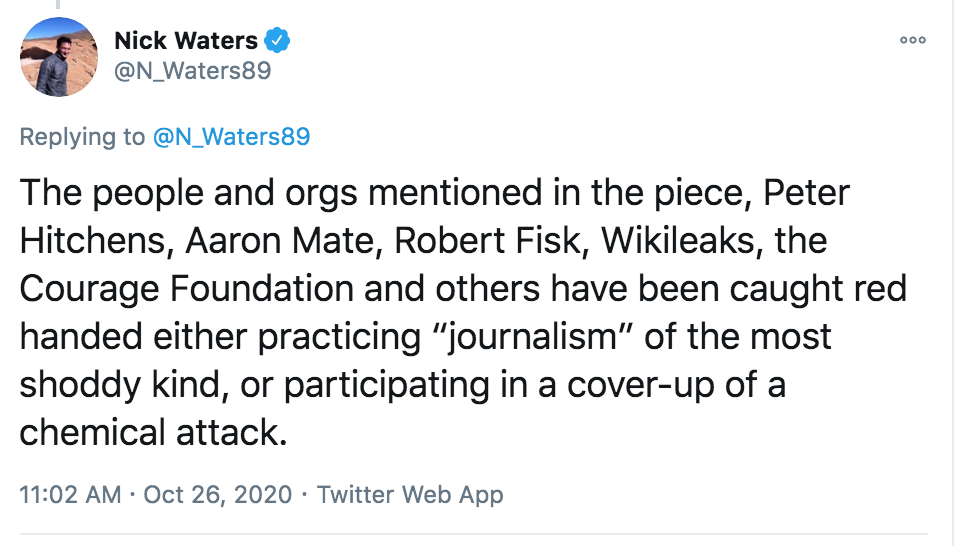Open Nick Waters' profile avatar photo
The width and height of the screenshot is (956, 546).
pyautogui.click(x=59, y=57)
